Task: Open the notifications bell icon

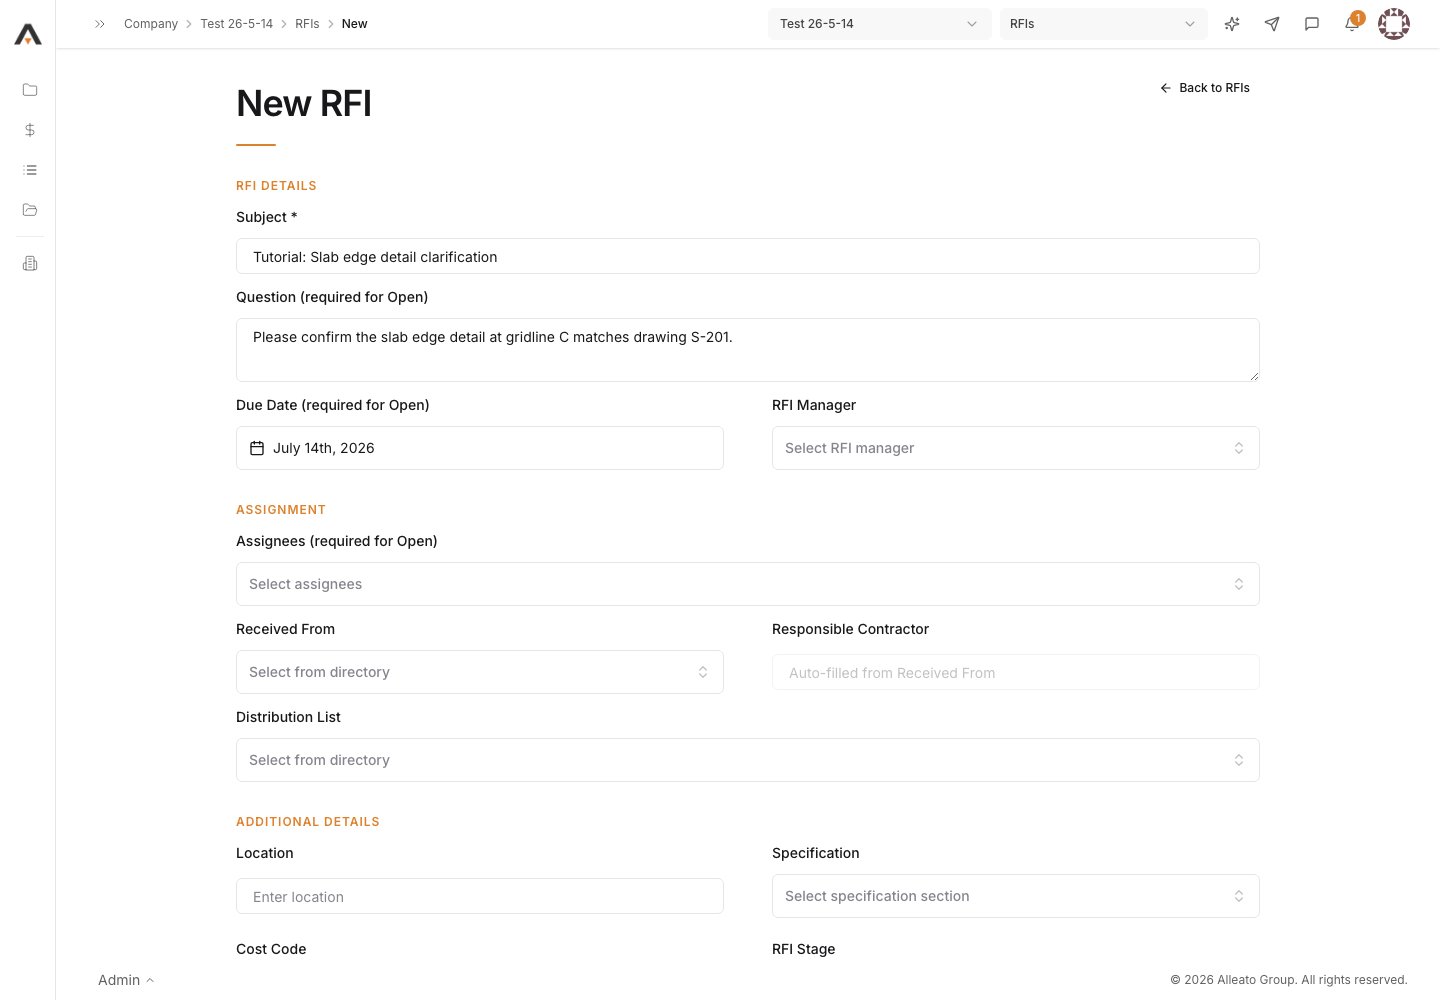Action: [1352, 24]
